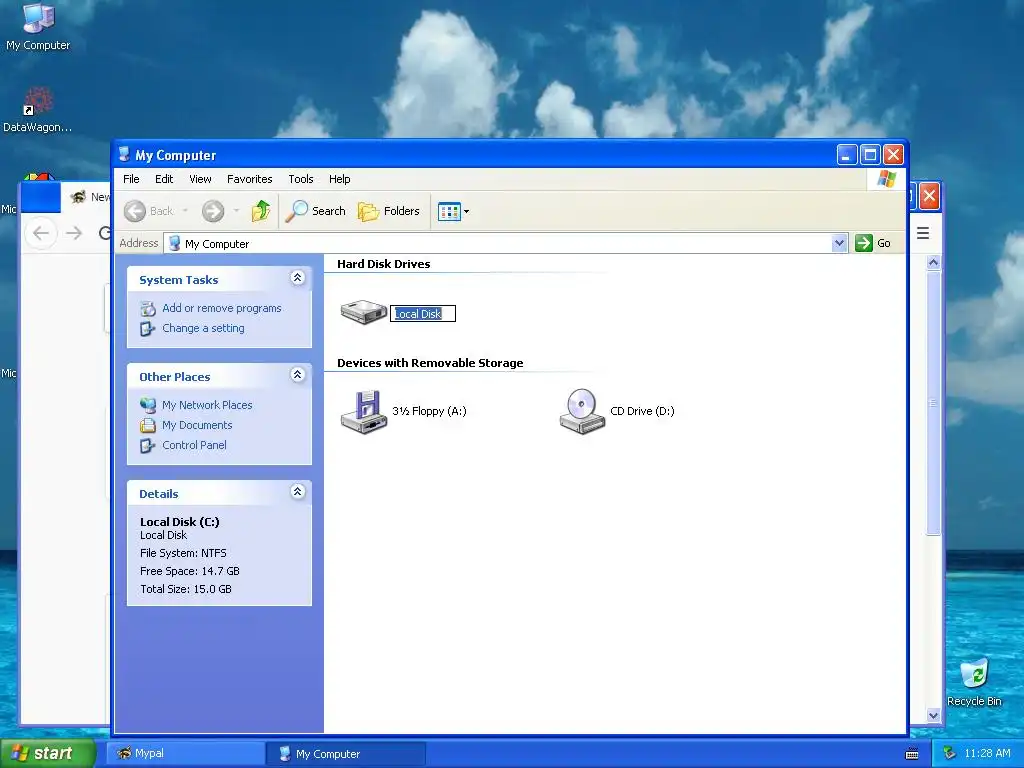Screen dimensions: 1024x768
Task: Minimize the My Computer window
Action: point(847,155)
